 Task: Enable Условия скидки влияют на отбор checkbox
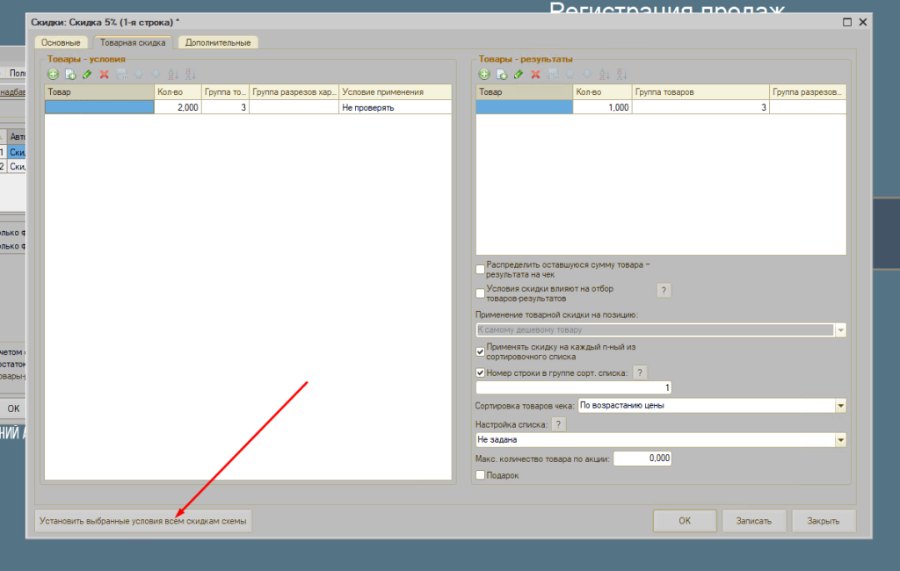480,293
